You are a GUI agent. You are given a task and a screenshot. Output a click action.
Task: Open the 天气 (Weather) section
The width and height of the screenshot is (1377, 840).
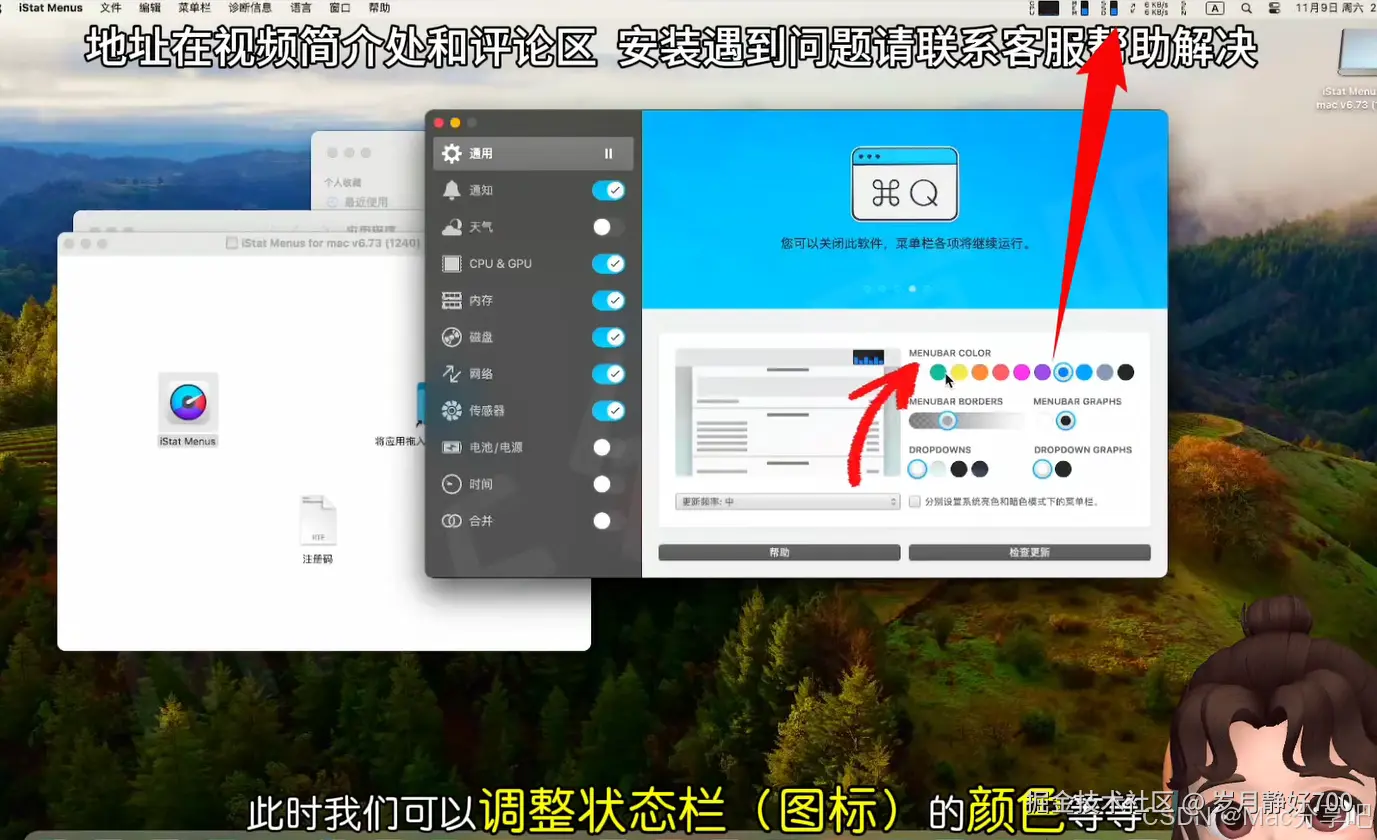(452, 226)
